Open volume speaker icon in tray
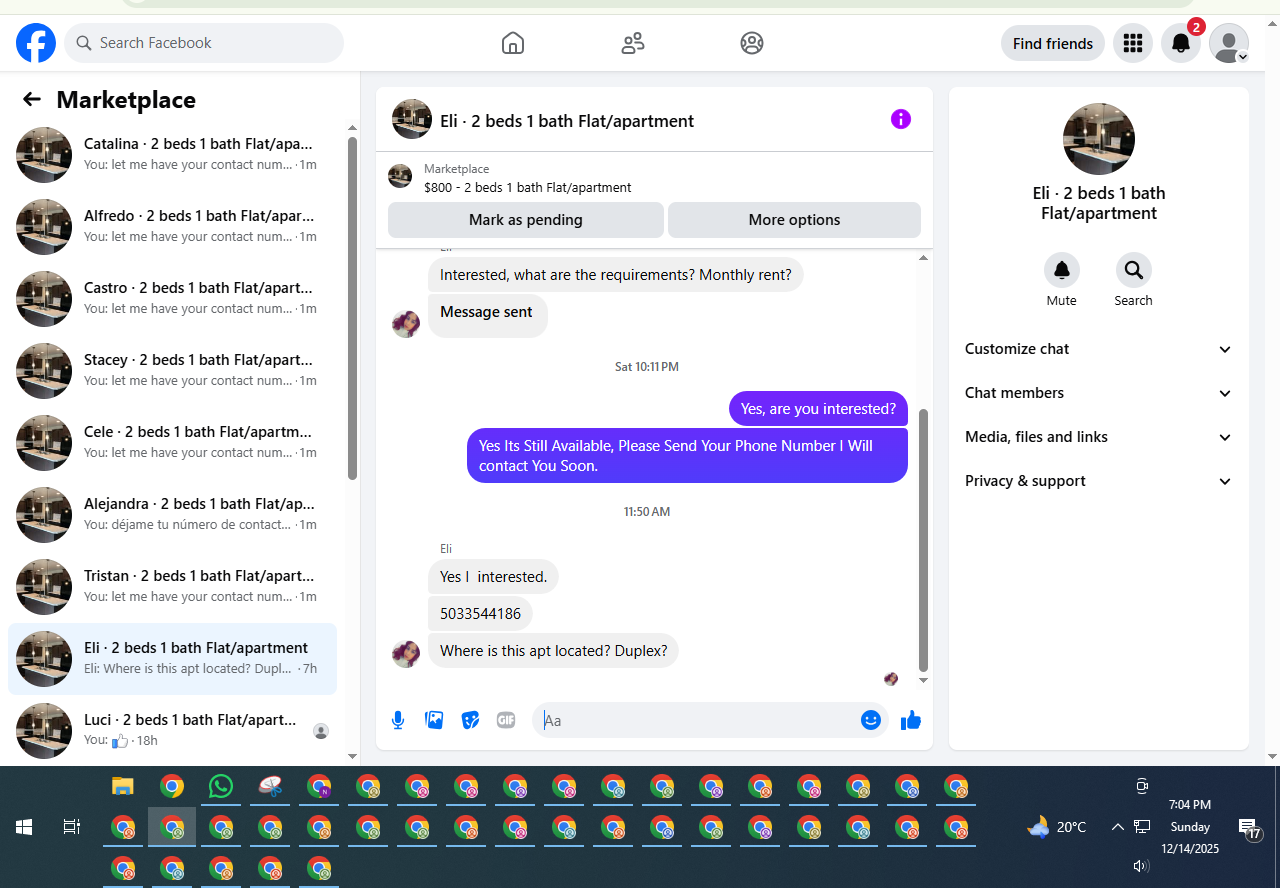Image resolution: width=1280 pixels, height=888 pixels. point(1141,866)
